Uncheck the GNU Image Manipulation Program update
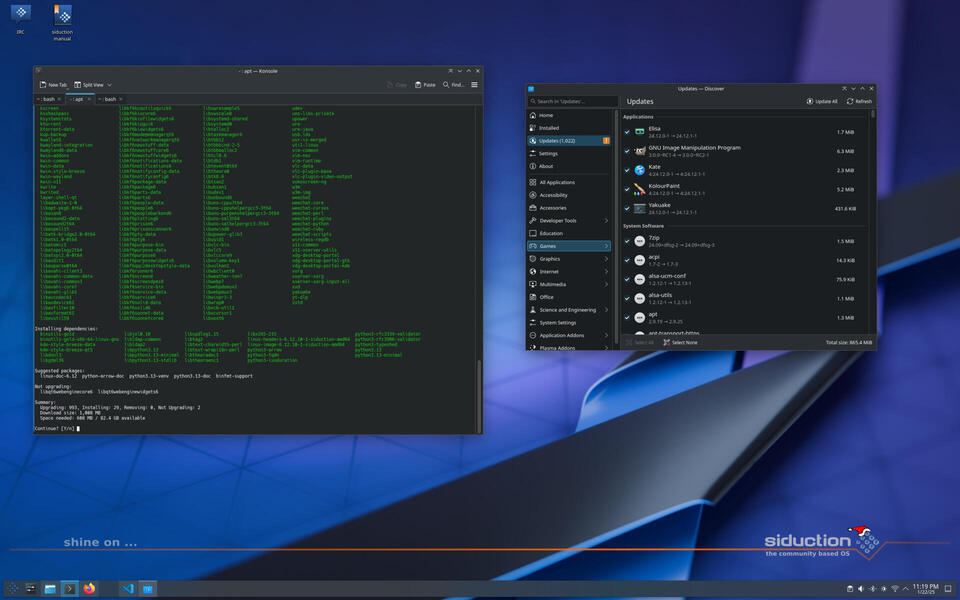960x600 pixels. pos(627,151)
